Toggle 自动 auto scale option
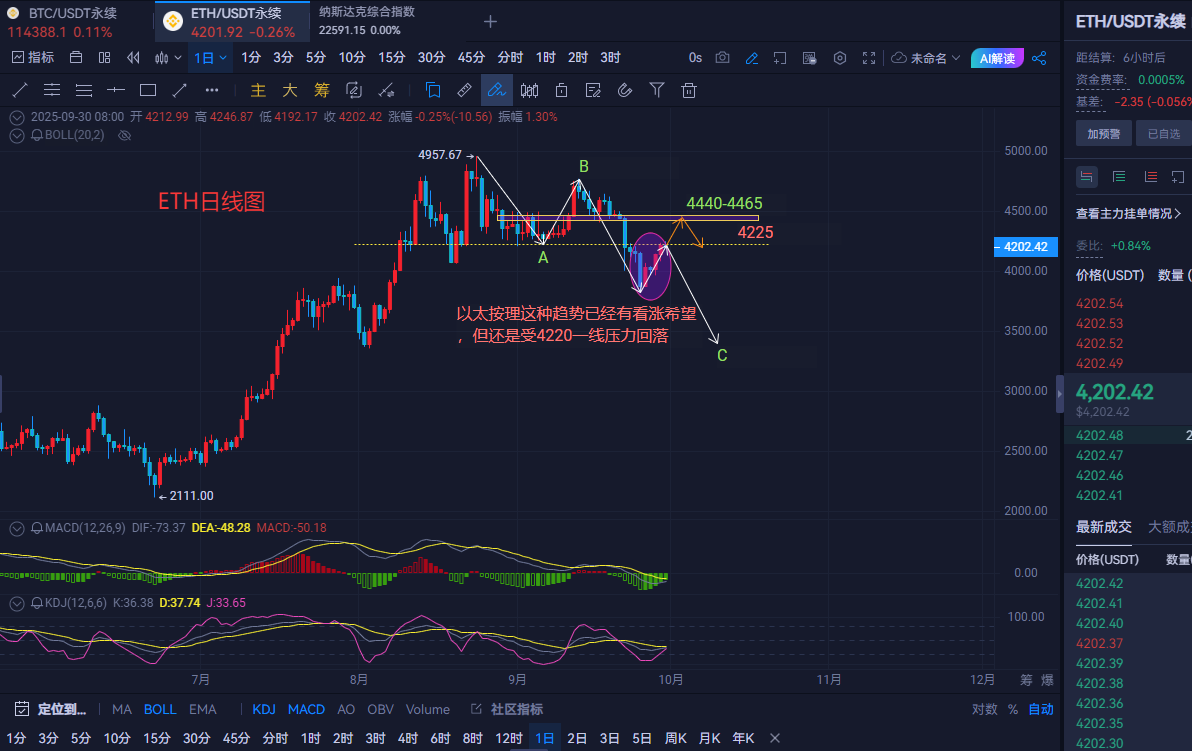This screenshot has height=751, width=1192. (1041, 709)
